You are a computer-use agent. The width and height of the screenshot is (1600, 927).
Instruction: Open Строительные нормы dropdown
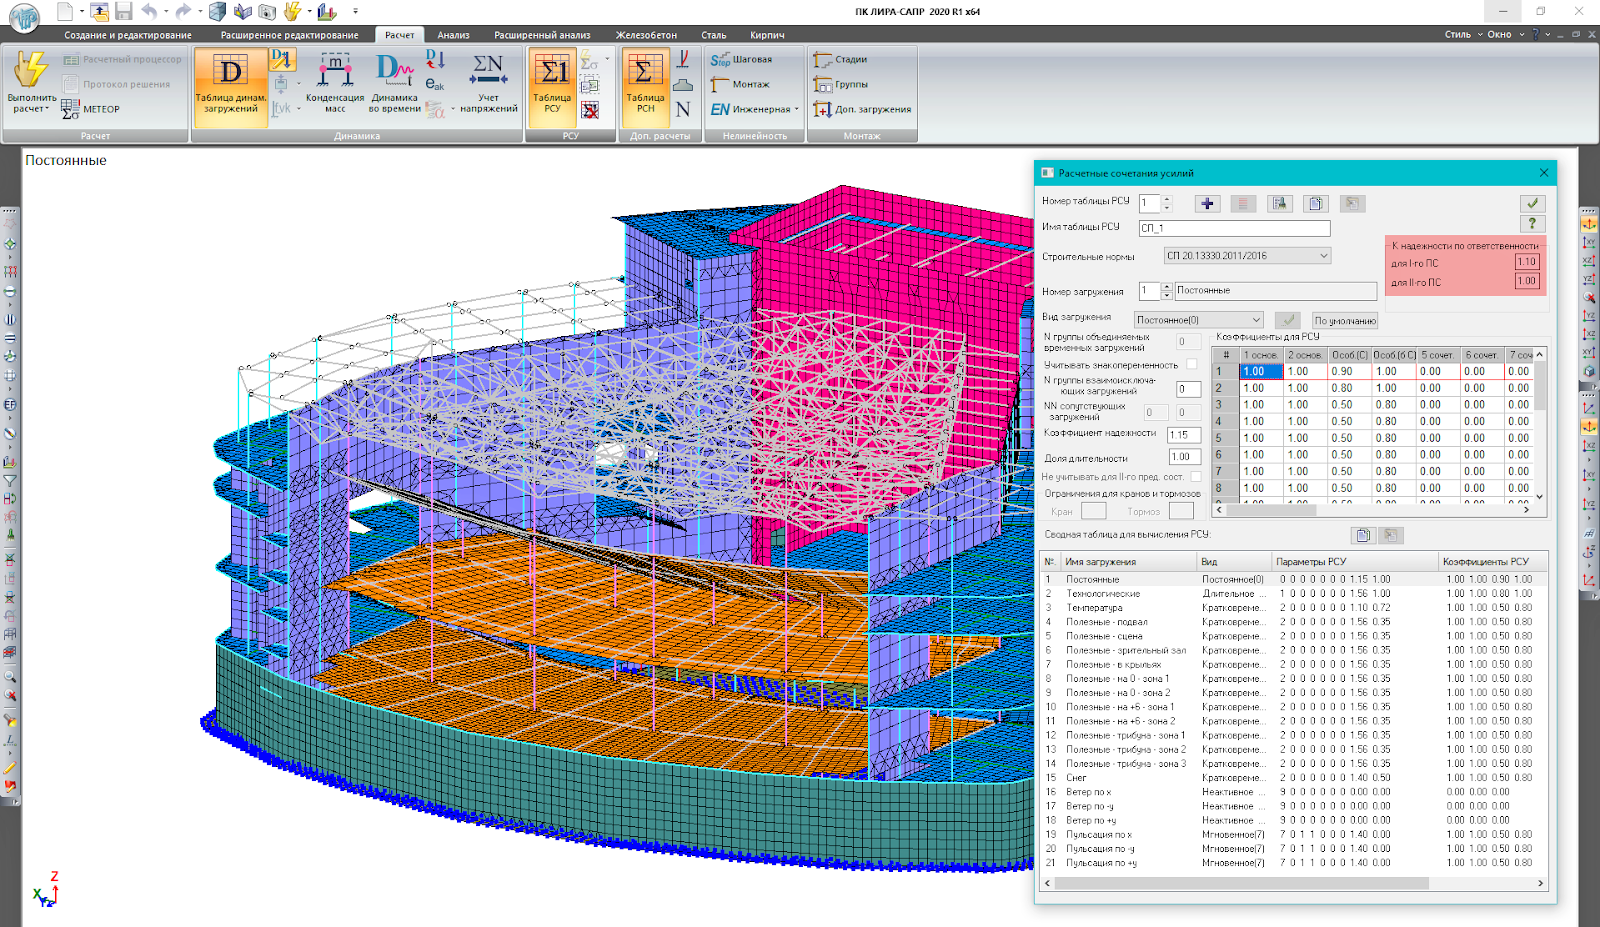point(1247,256)
